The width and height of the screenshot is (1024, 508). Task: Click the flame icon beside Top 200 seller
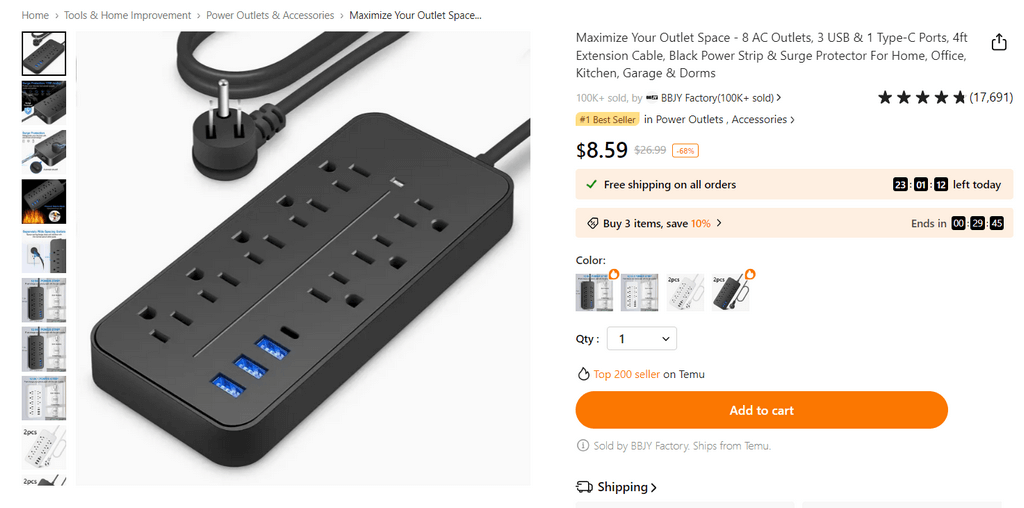tap(583, 374)
